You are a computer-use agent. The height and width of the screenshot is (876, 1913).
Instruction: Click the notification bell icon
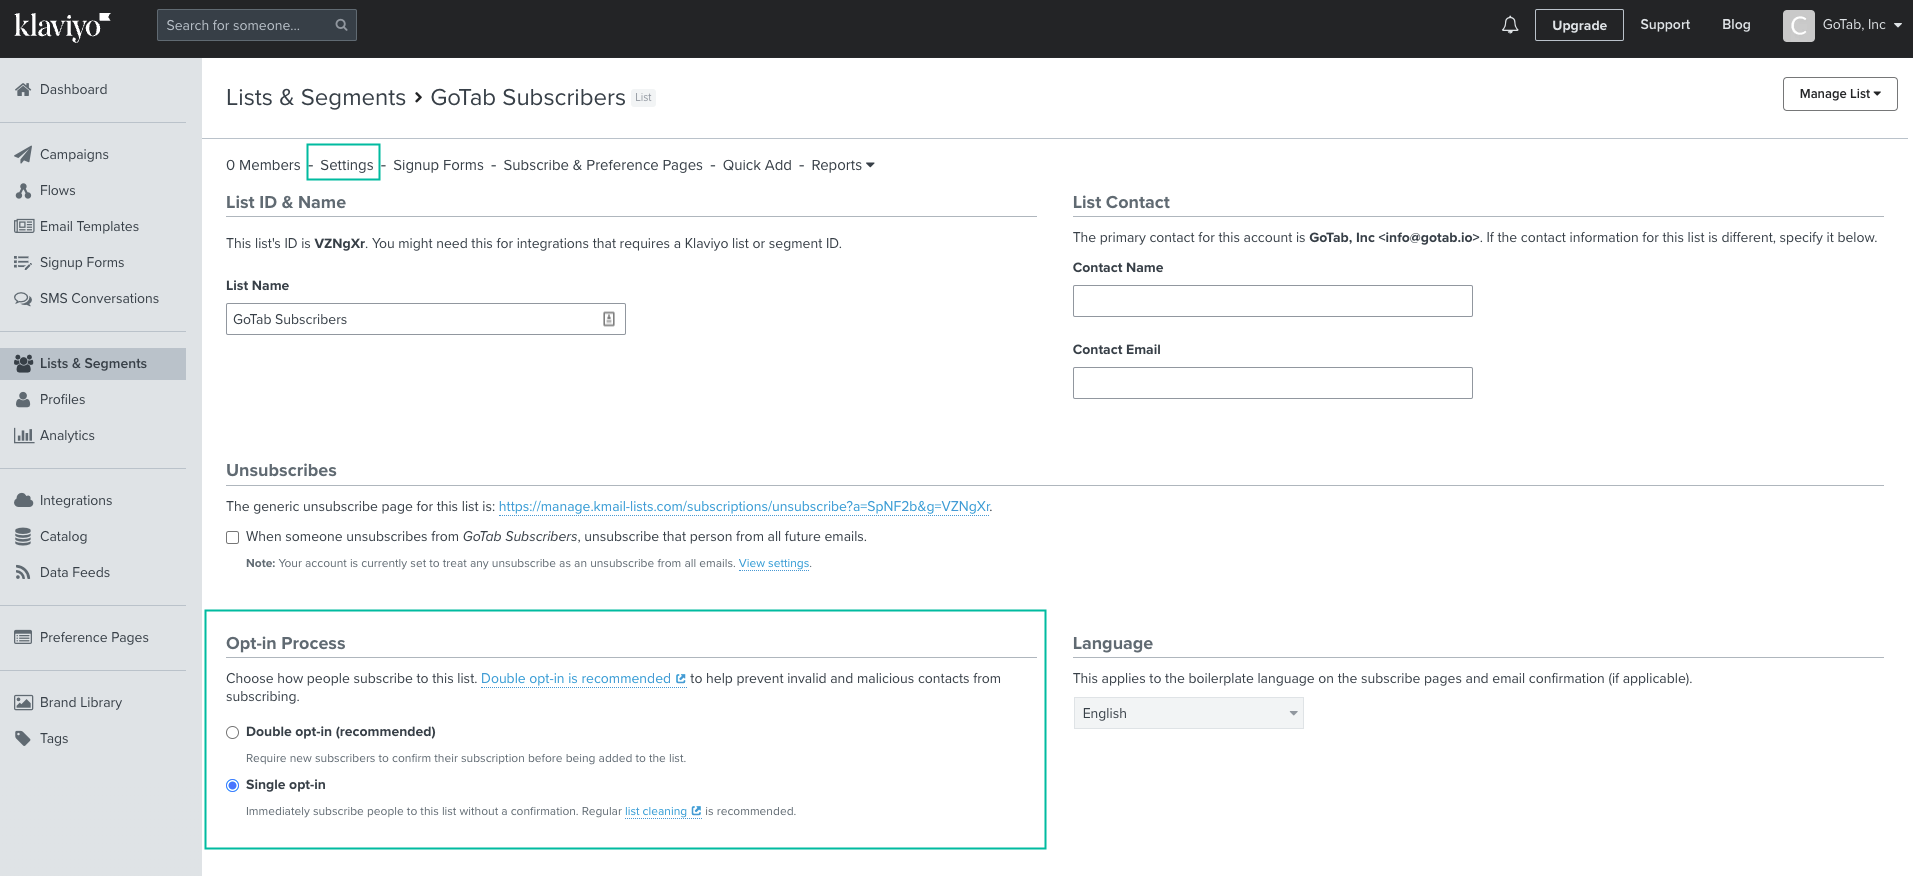click(1510, 25)
